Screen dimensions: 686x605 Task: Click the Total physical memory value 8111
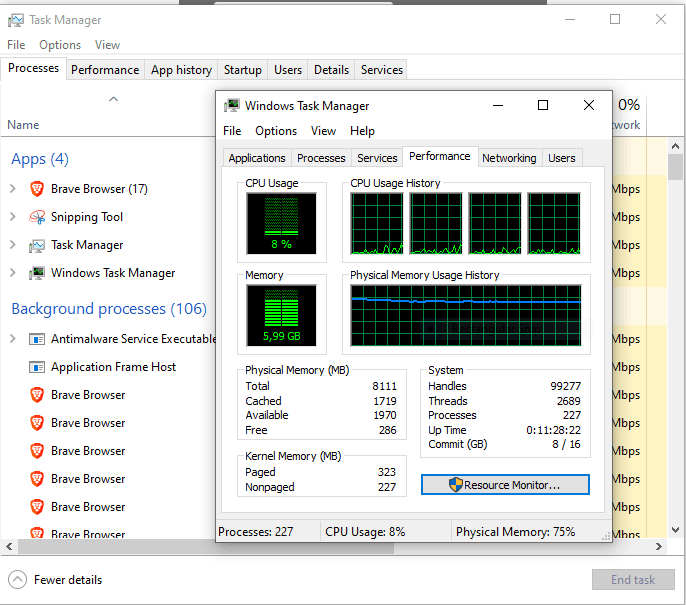[384, 386]
